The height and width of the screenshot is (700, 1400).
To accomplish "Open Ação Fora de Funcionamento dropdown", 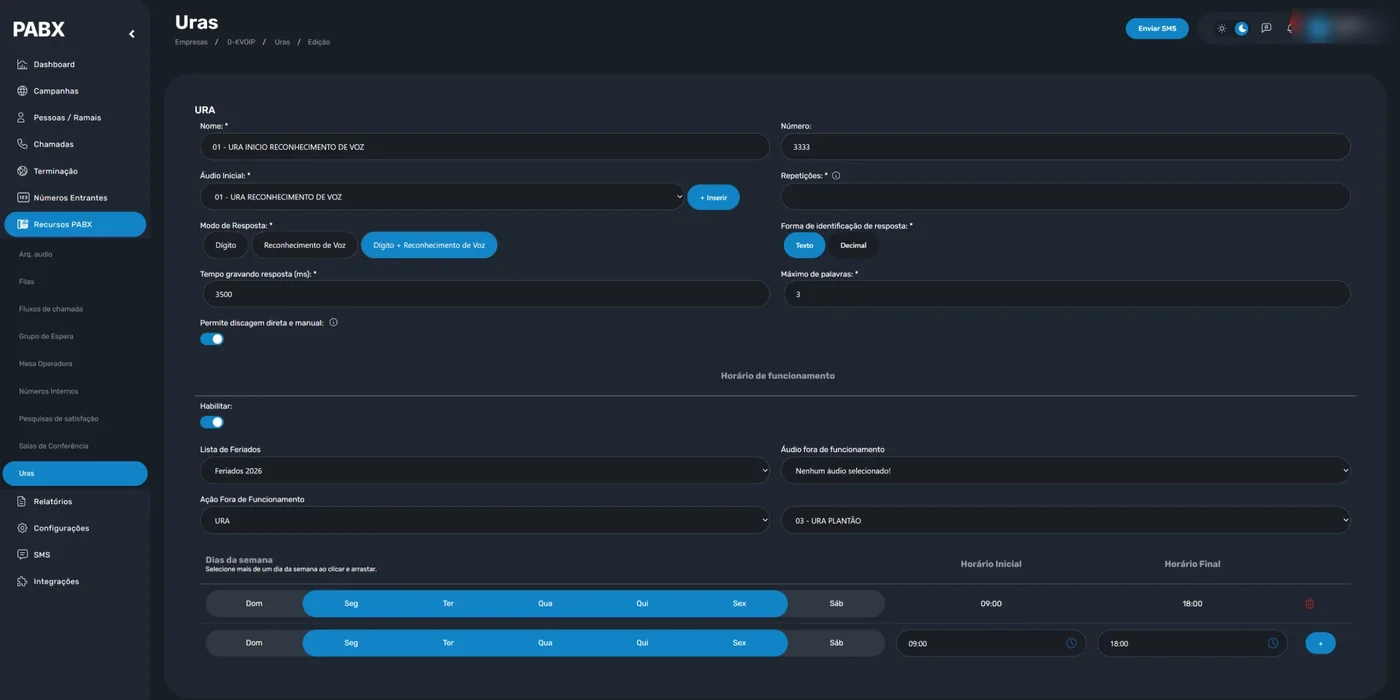I will click(485, 520).
